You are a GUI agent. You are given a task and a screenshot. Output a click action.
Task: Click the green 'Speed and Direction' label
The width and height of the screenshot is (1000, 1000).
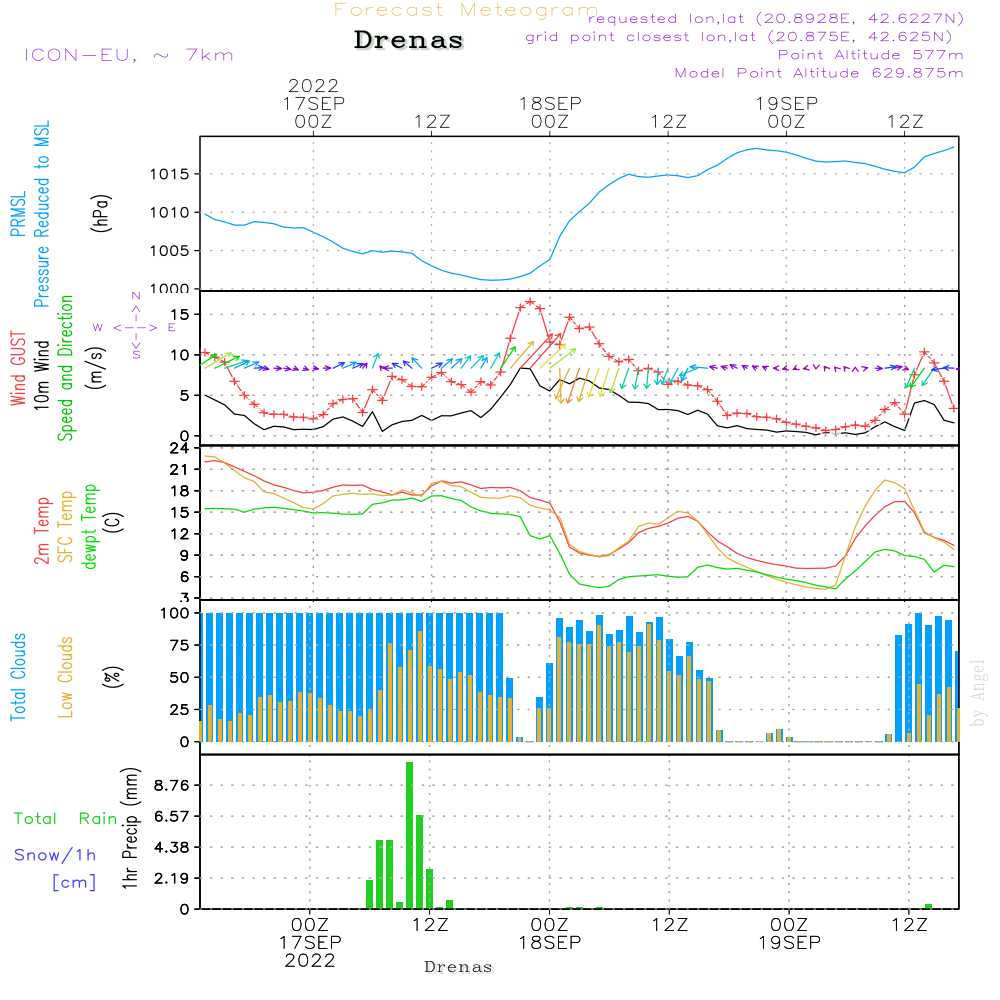[65, 368]
